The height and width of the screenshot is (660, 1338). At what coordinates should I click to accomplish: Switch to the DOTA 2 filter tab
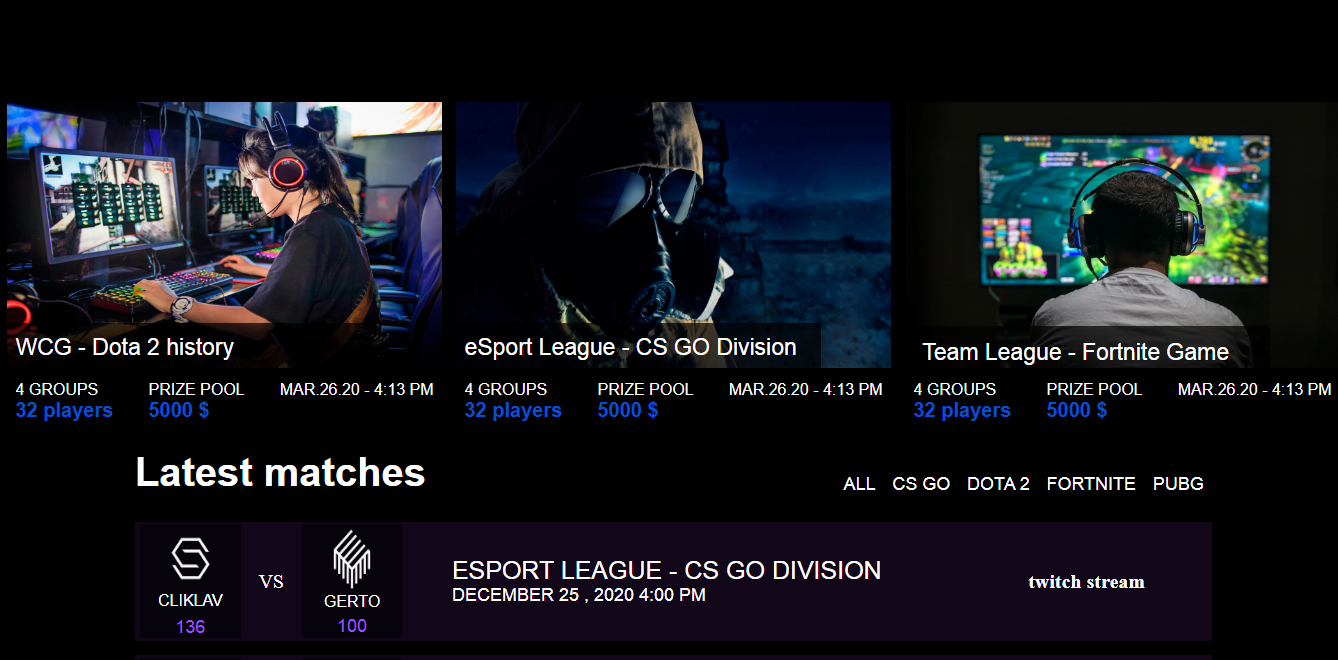(998, 483)
